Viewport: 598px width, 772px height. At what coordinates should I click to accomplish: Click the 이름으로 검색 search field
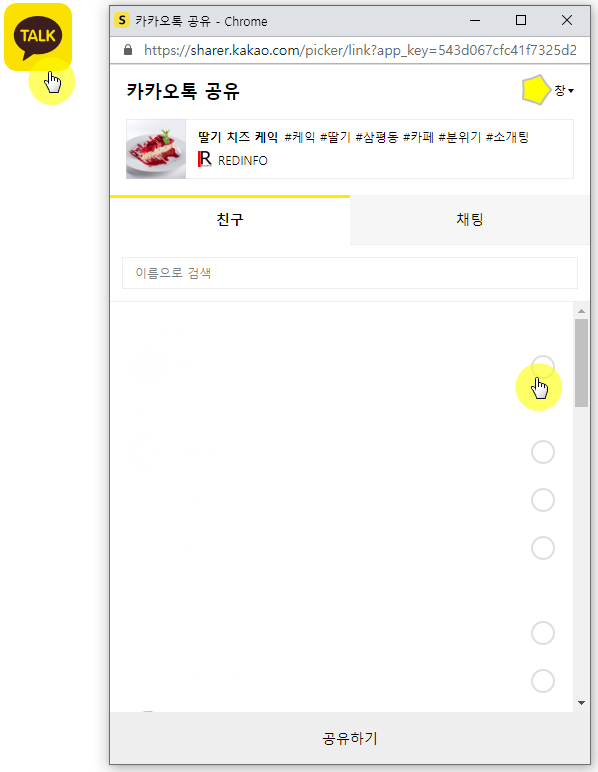[x=350, y=273]
